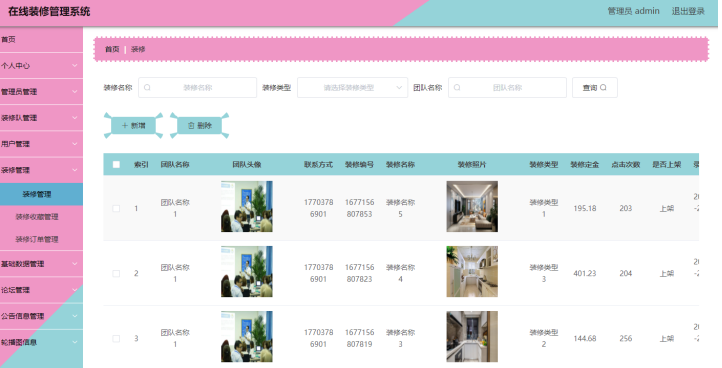
Task: Expand the 装修队管理 menu chevron
Action: pos(75,118)
